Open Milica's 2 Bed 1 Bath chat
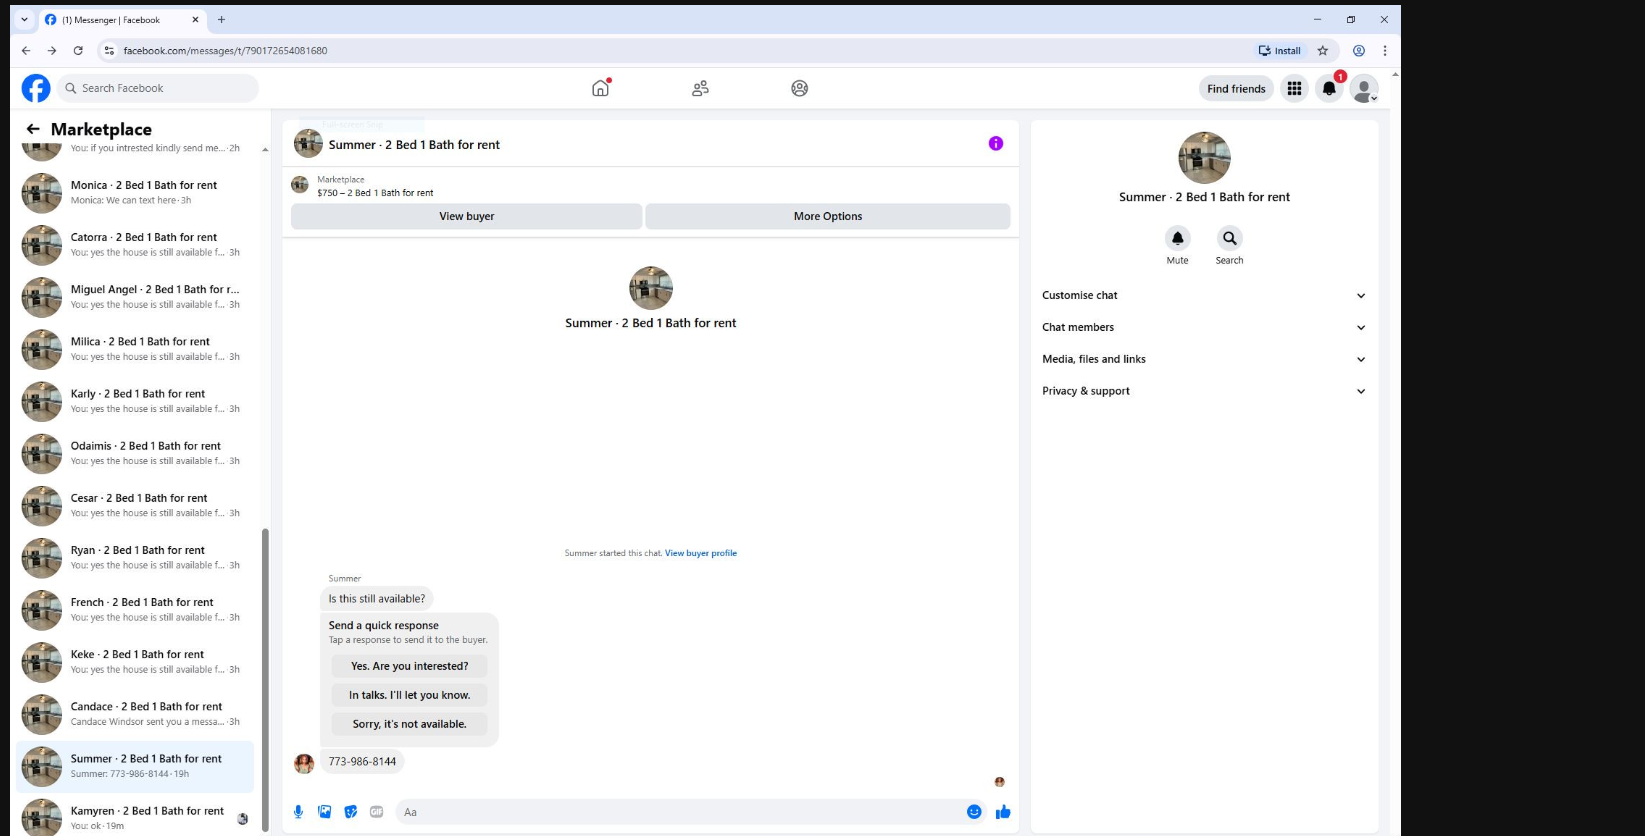The width and height of the screenshot is (1645, 836). coord(135,349)
